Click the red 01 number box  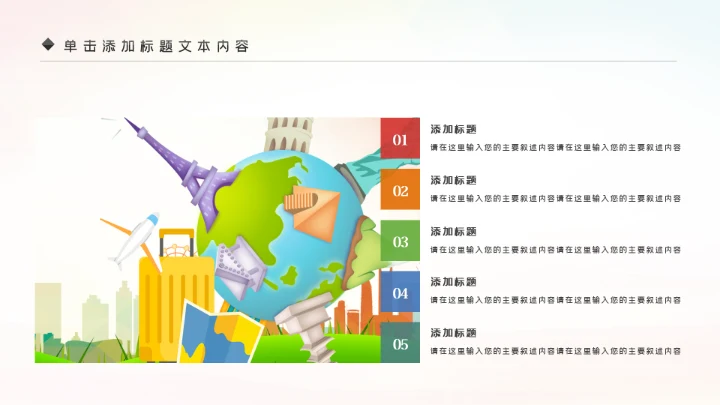400,139
